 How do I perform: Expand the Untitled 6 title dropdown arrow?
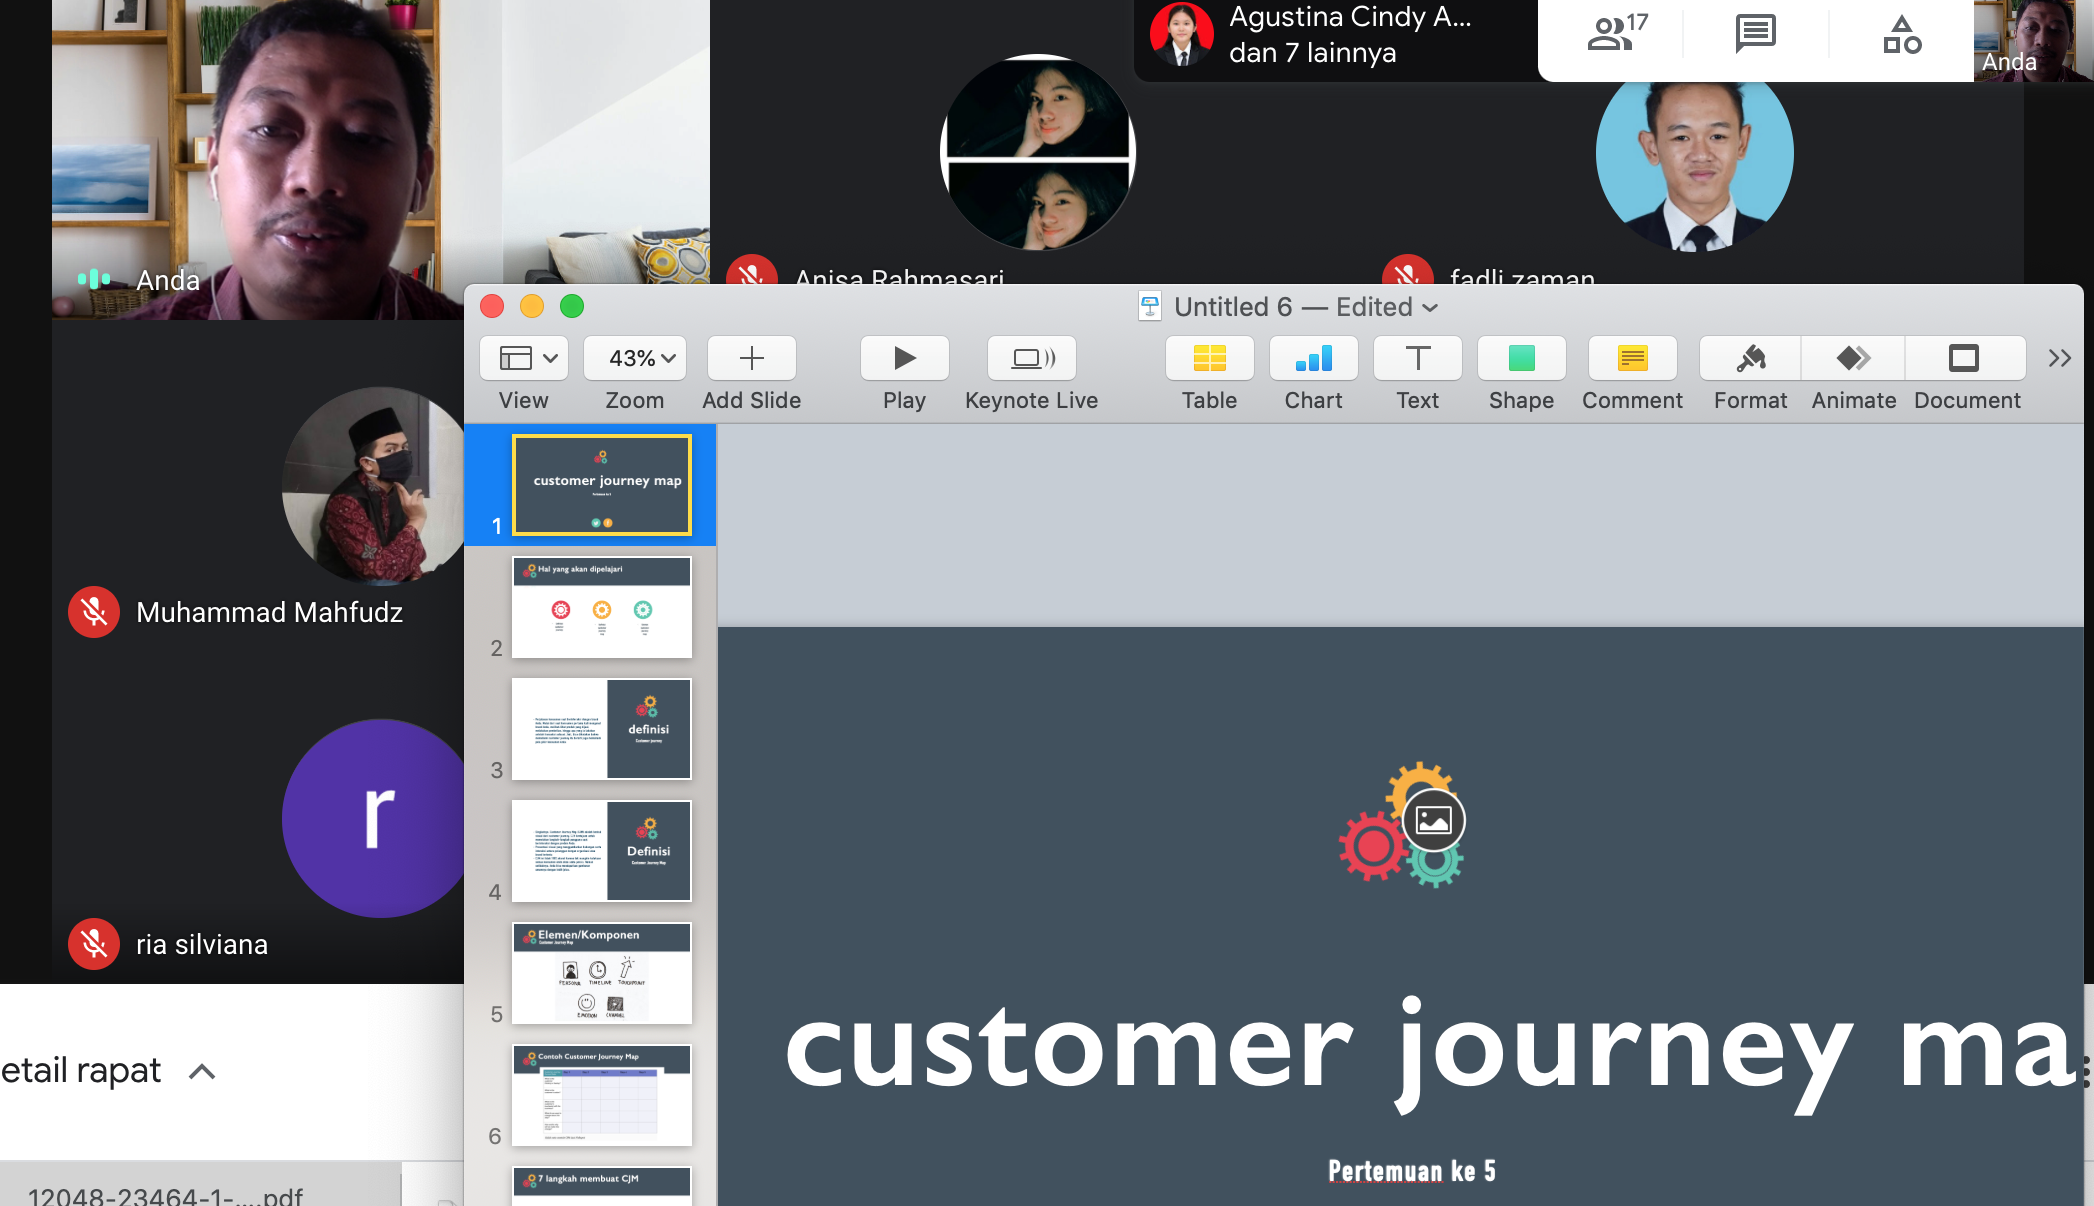pyautogui.click(x=1431, y=308)
